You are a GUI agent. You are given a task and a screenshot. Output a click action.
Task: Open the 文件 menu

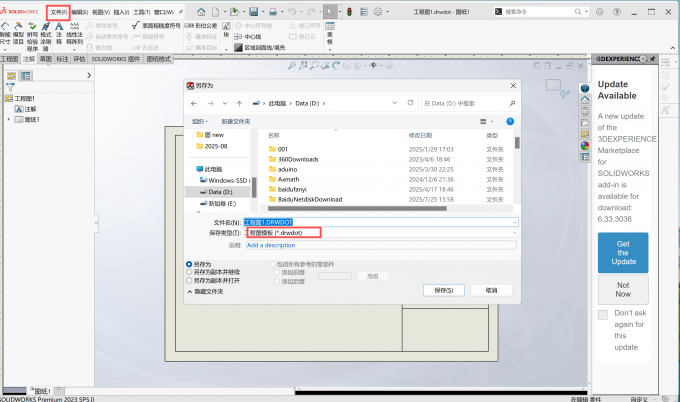[59, 11]
